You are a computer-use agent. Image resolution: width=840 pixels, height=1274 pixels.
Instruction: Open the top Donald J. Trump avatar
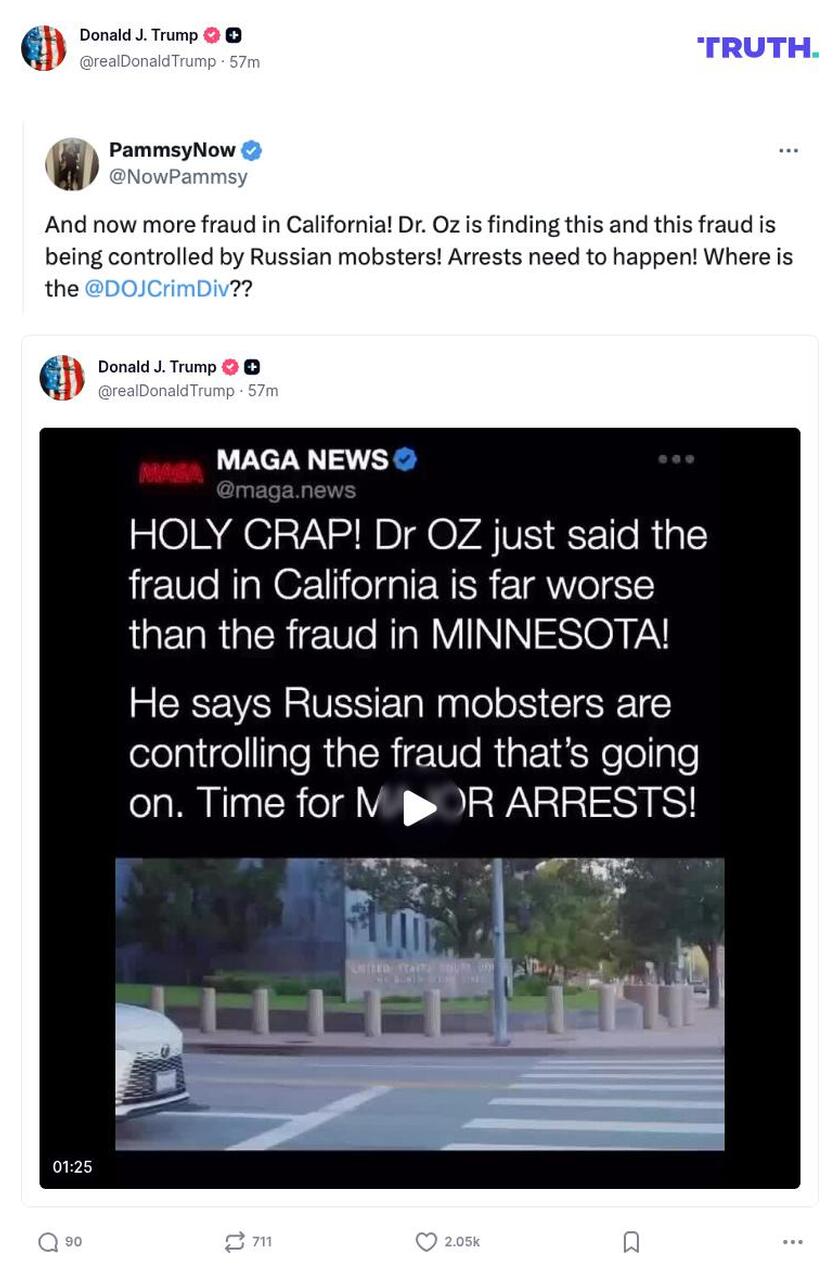point(44,47)
